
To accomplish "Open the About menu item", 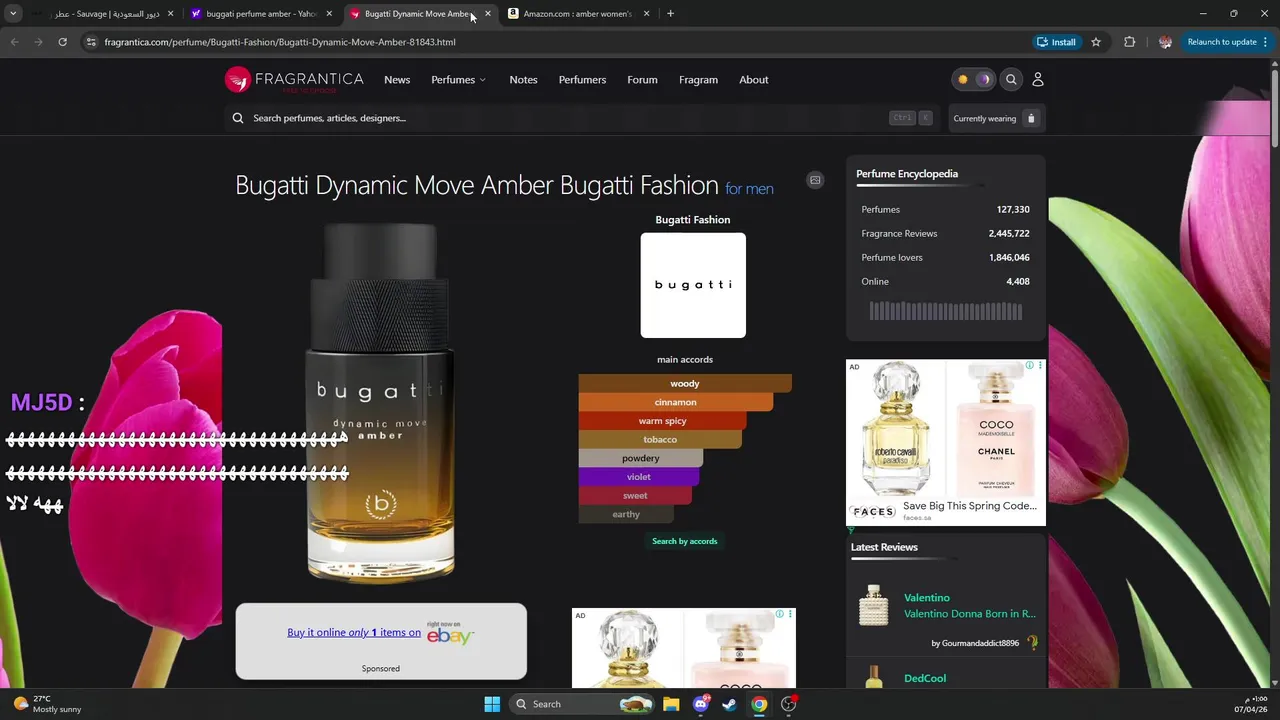I will click(754, 80).
